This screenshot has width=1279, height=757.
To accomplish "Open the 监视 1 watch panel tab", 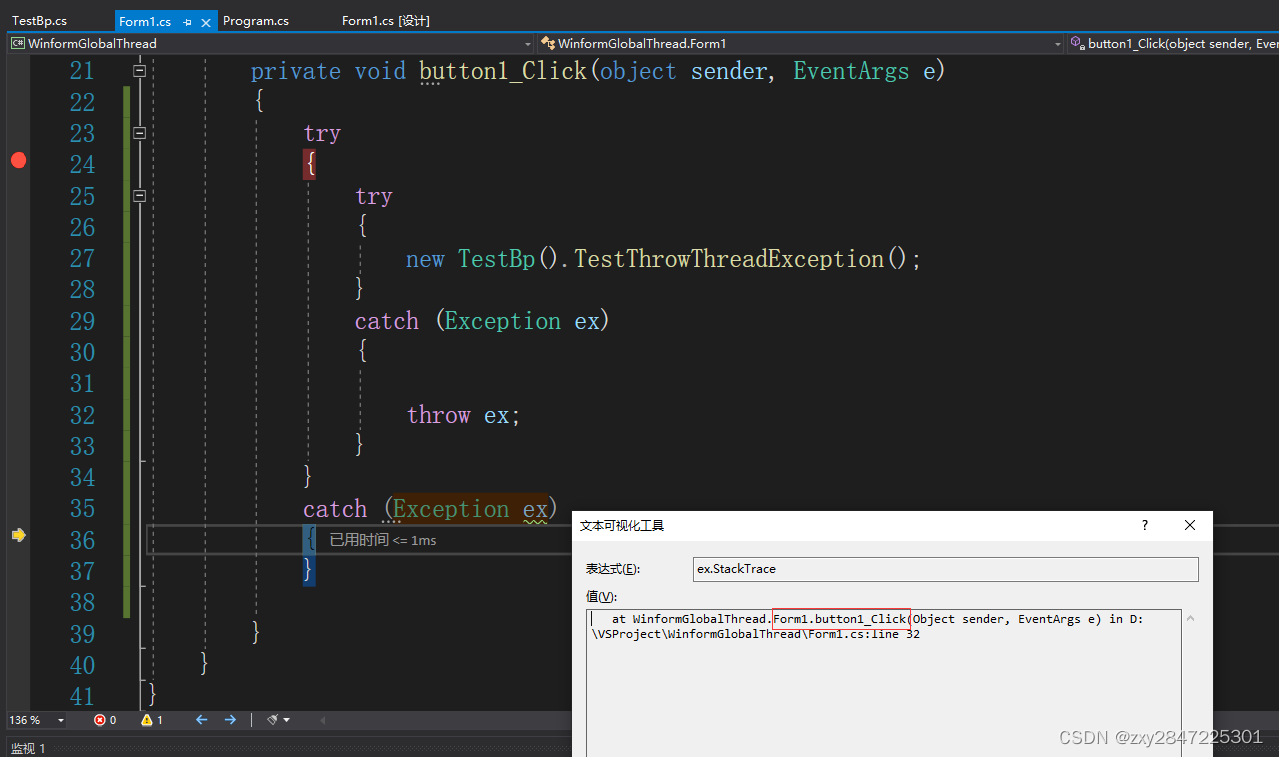I will click(28, 748).
